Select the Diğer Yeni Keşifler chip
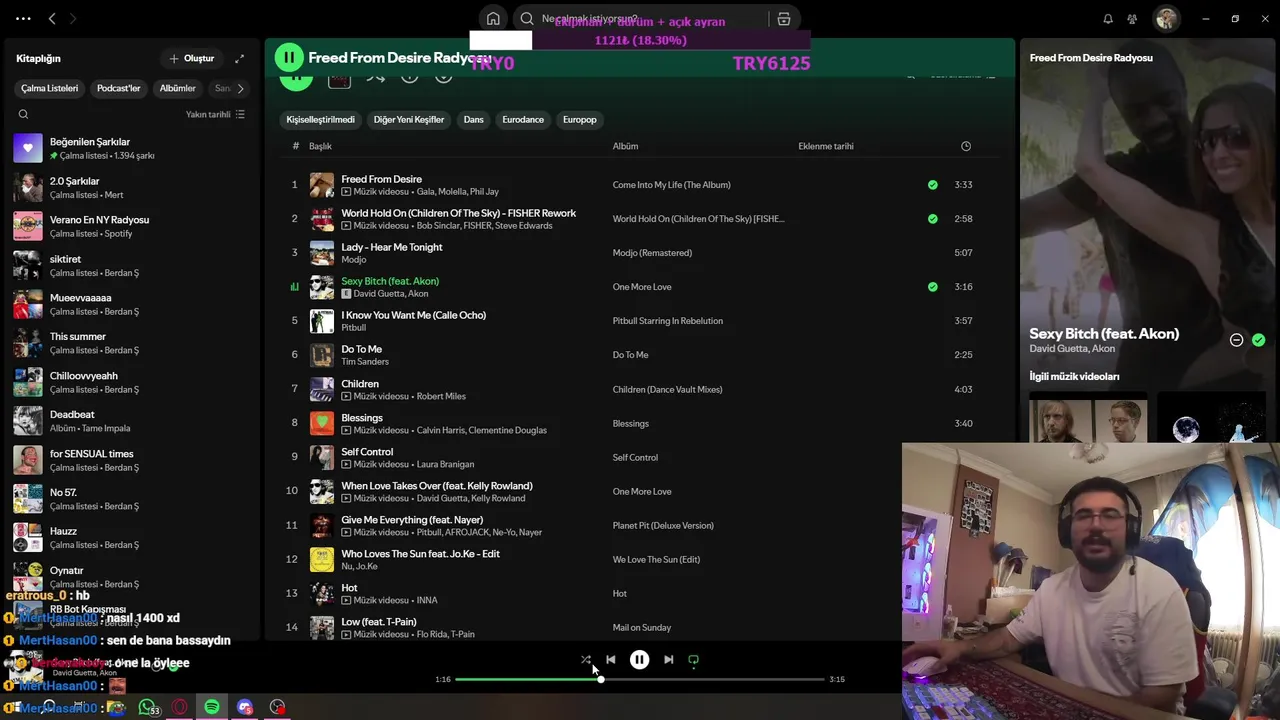 [x=408, y=119]
